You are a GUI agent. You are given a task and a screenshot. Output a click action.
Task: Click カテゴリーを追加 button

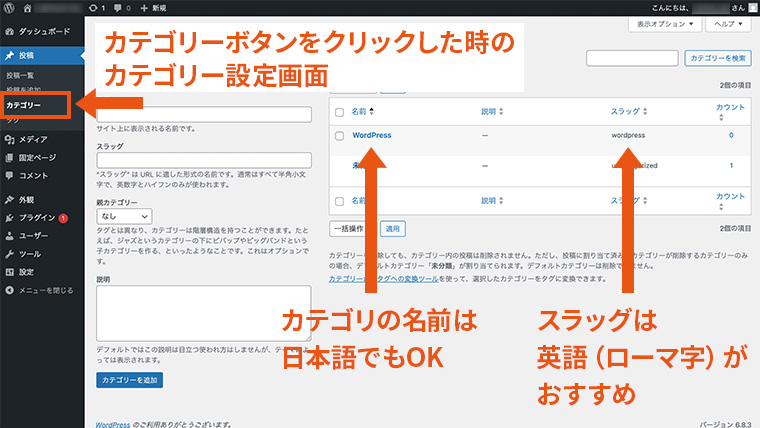(x=129, y=380)
